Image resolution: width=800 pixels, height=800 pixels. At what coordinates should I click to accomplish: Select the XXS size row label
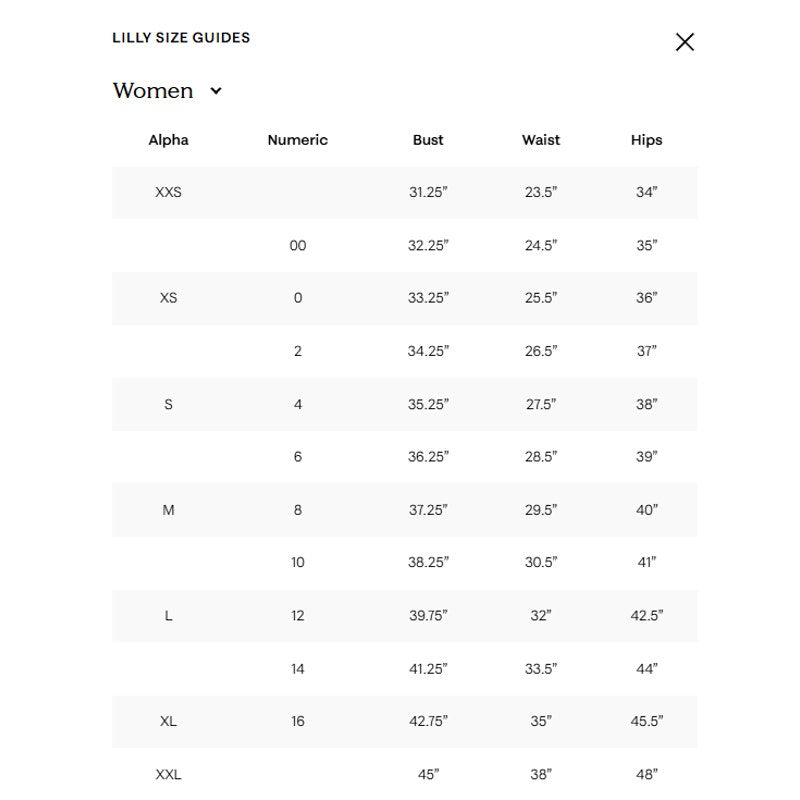pyautogui.click(x=168, y=192)
